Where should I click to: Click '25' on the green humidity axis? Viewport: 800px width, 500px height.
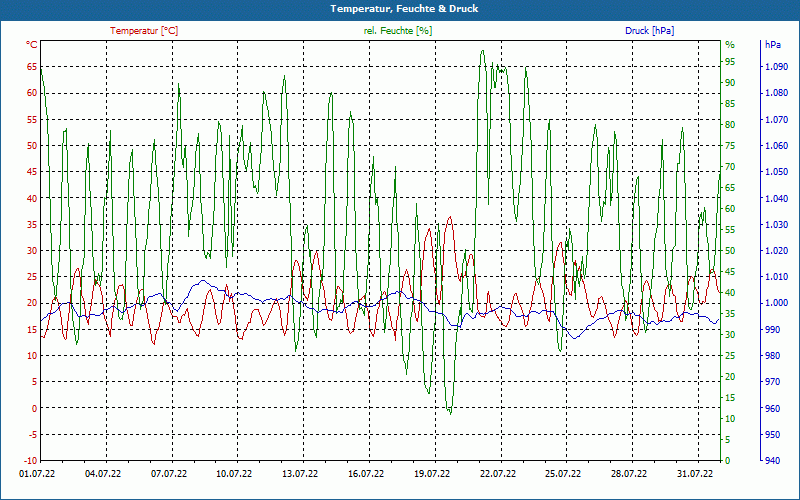click(730, 356)
